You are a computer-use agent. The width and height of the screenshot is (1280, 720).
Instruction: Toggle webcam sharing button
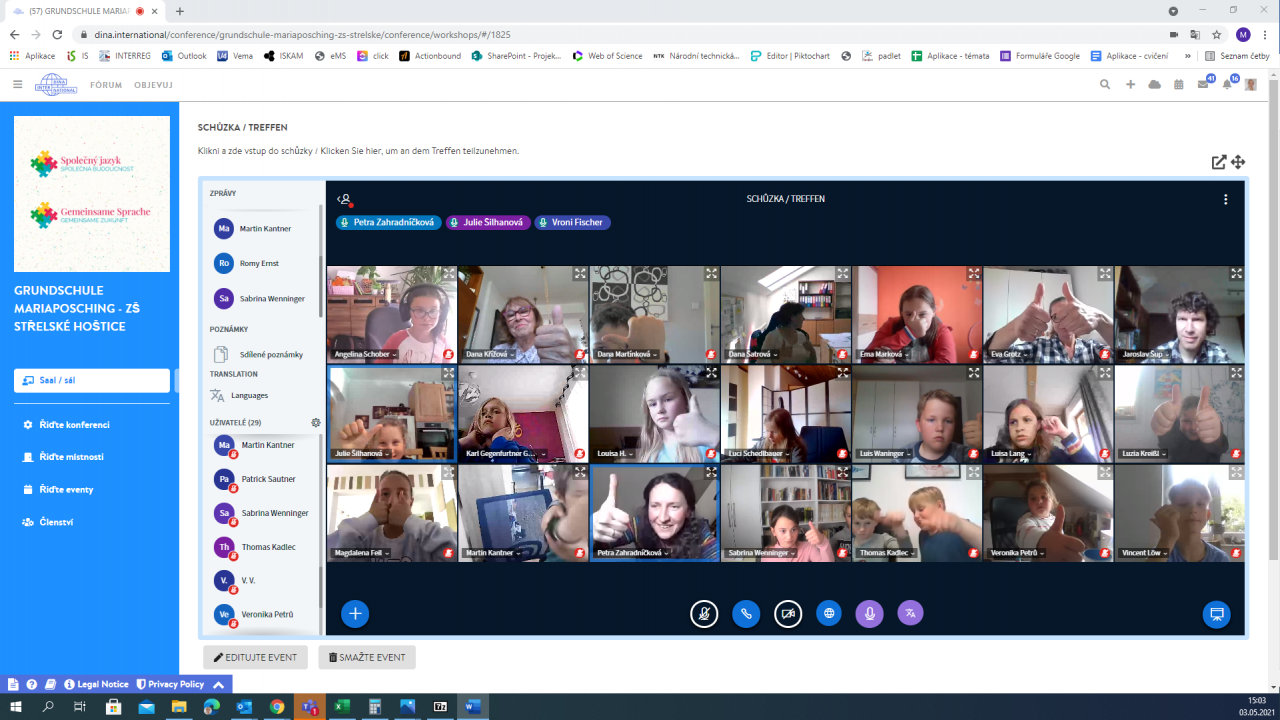(x=787, y=613)
